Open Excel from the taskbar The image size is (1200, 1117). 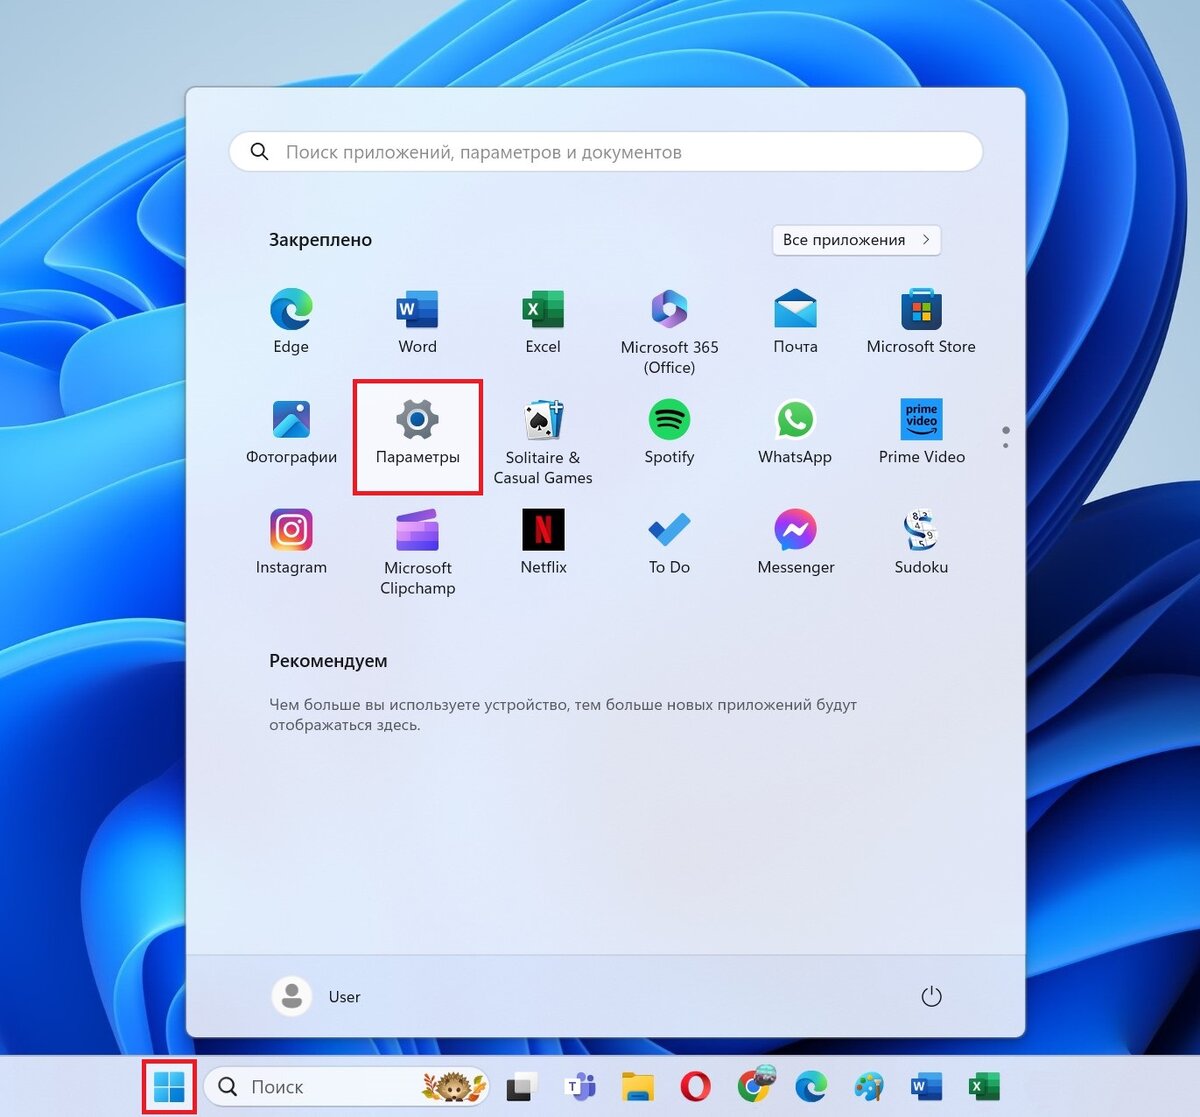[x=985, y=1086]
